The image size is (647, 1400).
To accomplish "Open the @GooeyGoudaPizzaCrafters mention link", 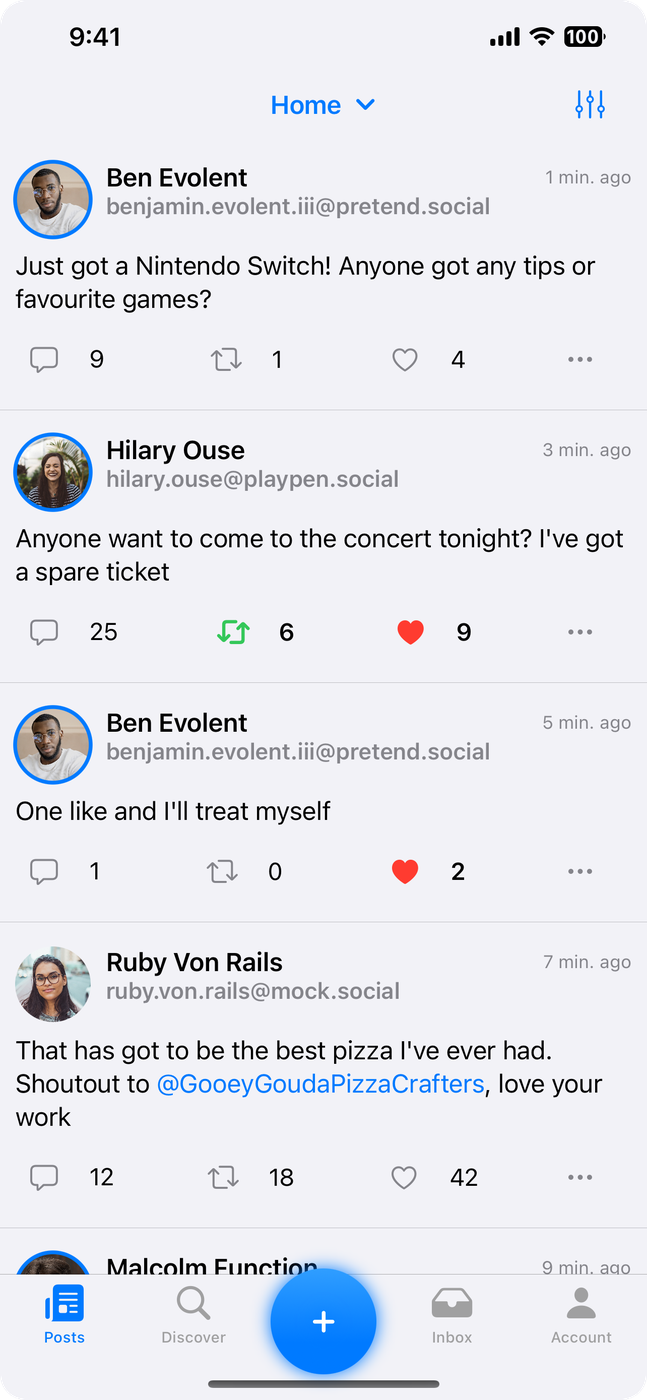I will [x=320, y=1084].
